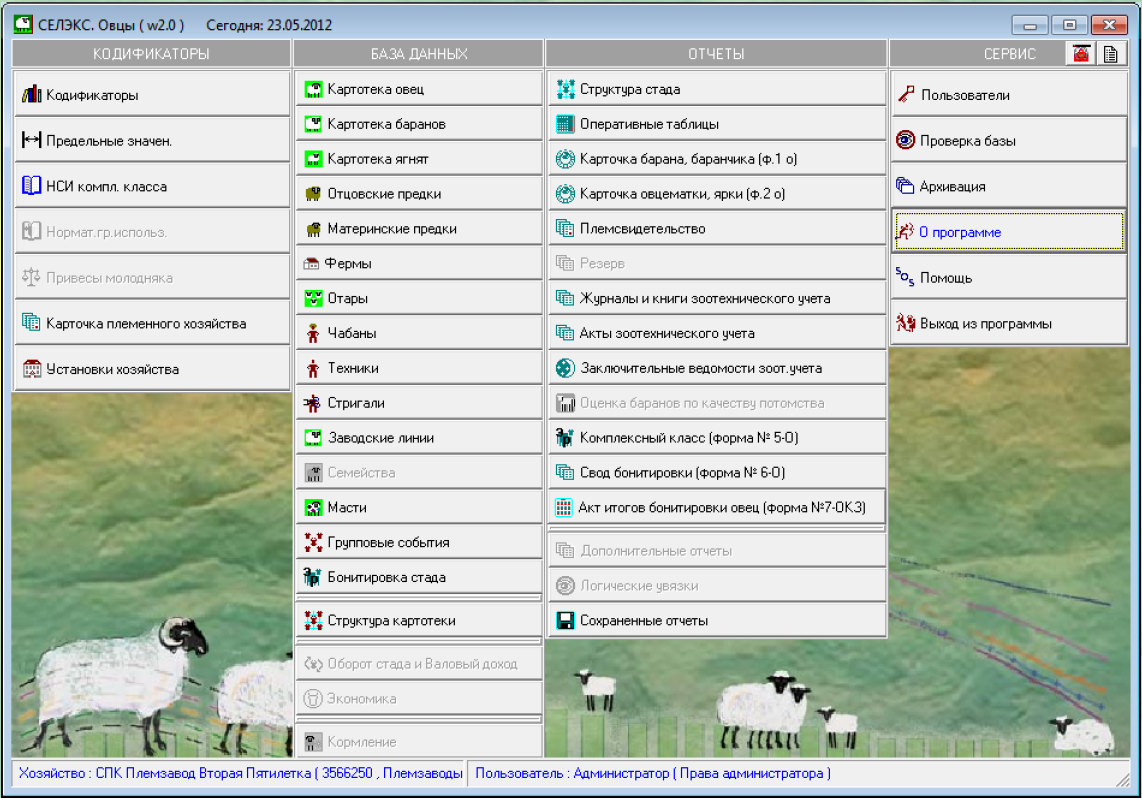The image size is (1142, 798).
Task: Open НСИ компл. класса reference
Action: [x=151, y=186]
